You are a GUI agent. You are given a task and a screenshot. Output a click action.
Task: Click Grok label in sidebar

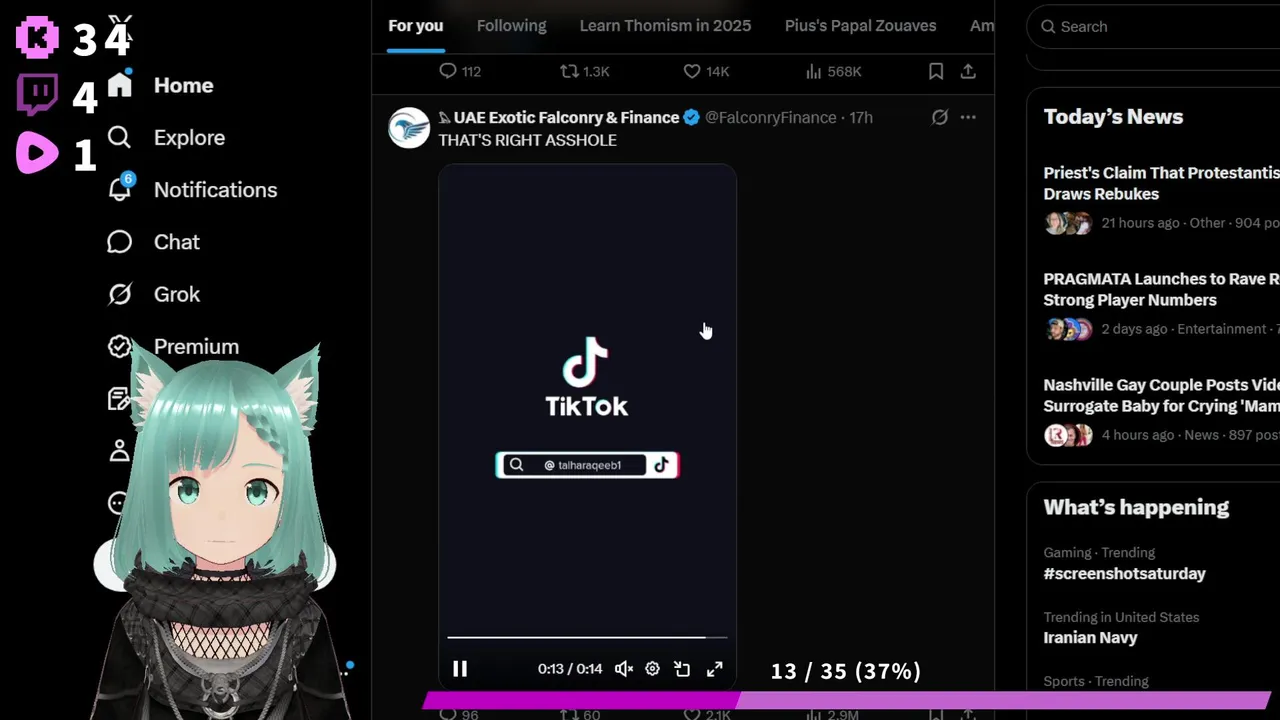coord(177,294)
